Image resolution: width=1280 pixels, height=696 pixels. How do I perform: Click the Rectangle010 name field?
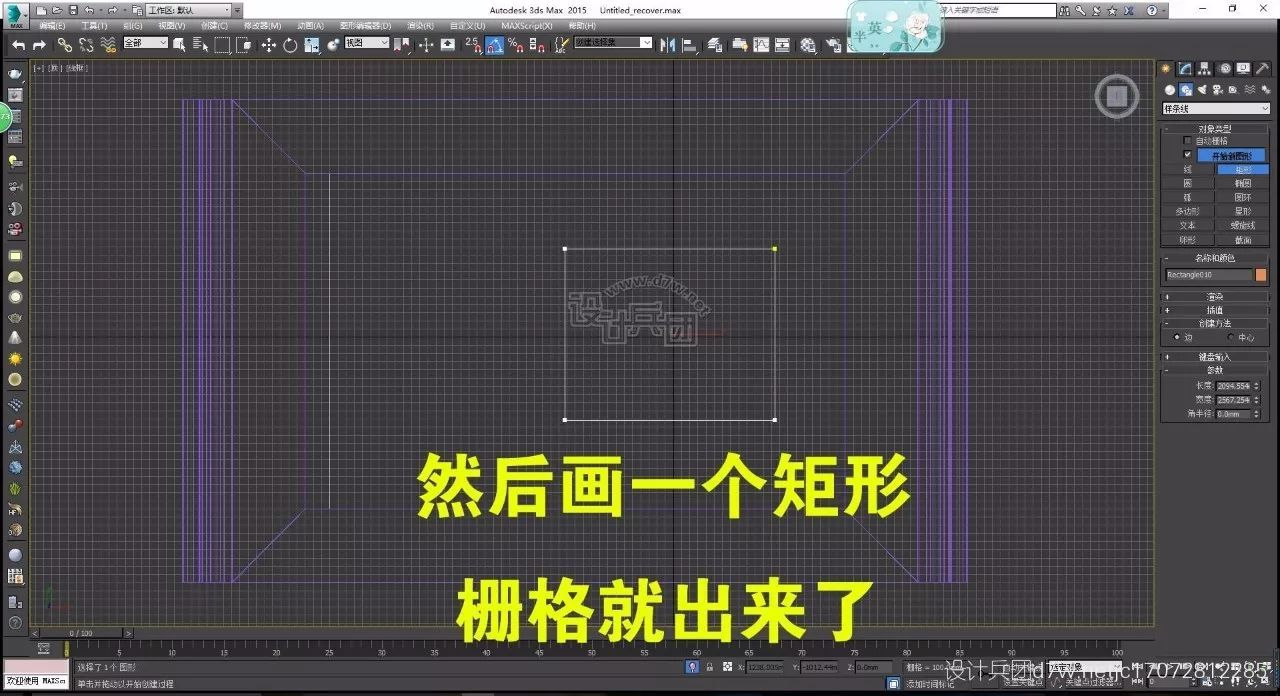pyautogui.click(x=1208, y=274)
